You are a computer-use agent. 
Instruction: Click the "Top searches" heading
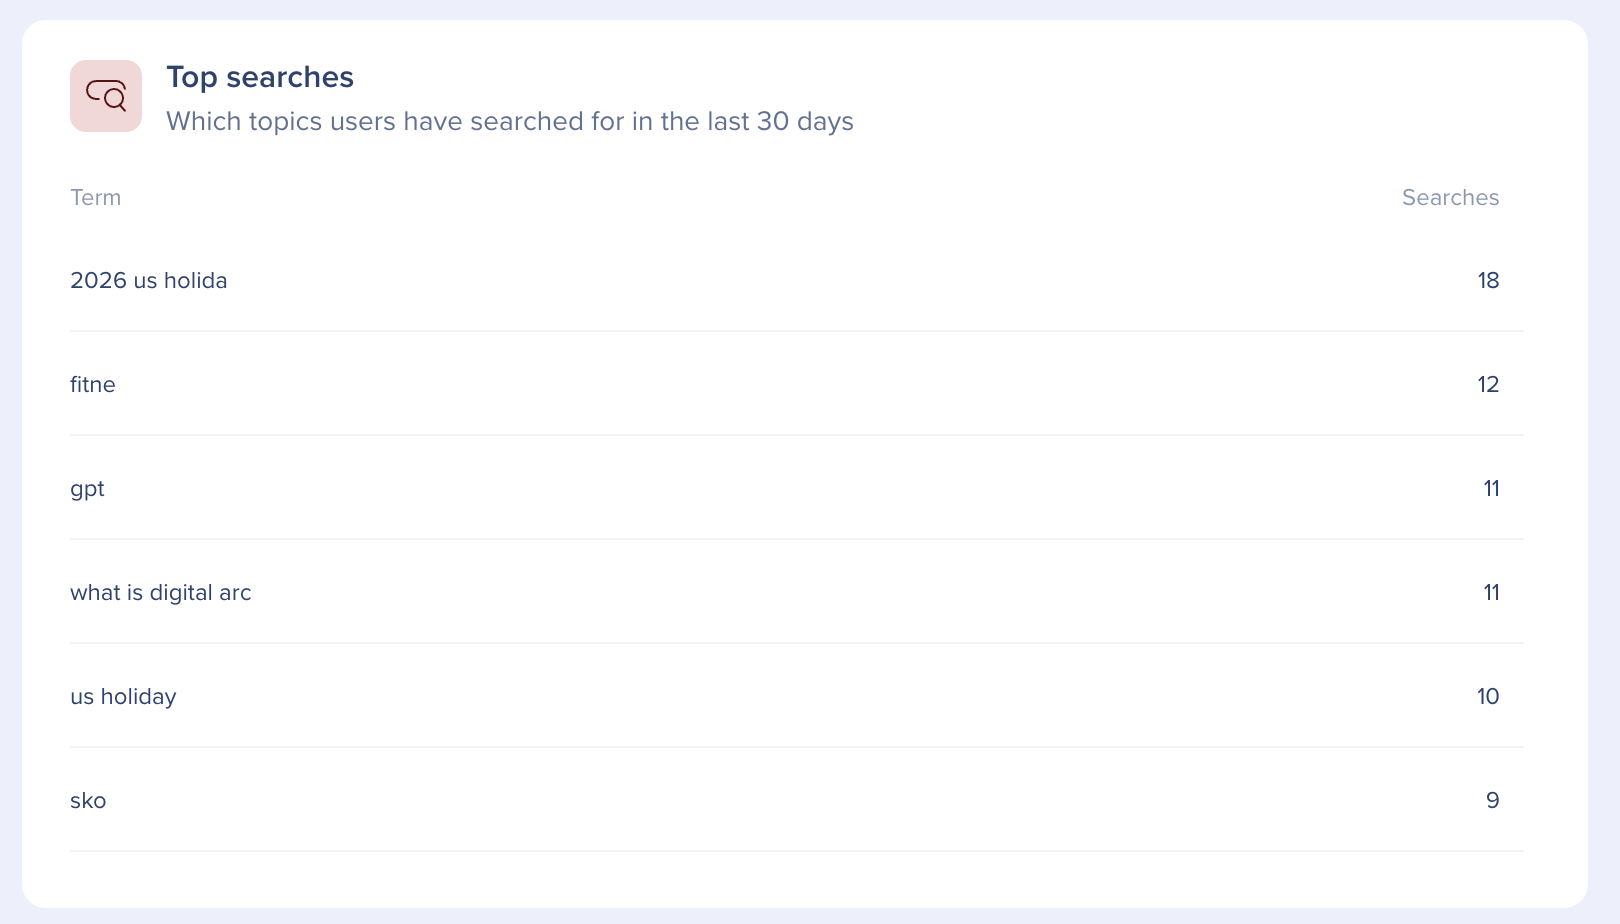point(260,77)
